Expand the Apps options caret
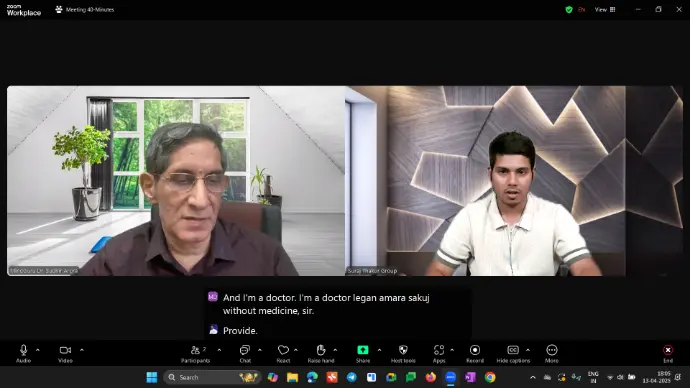690x388 pixels. (x=452, y=350)
